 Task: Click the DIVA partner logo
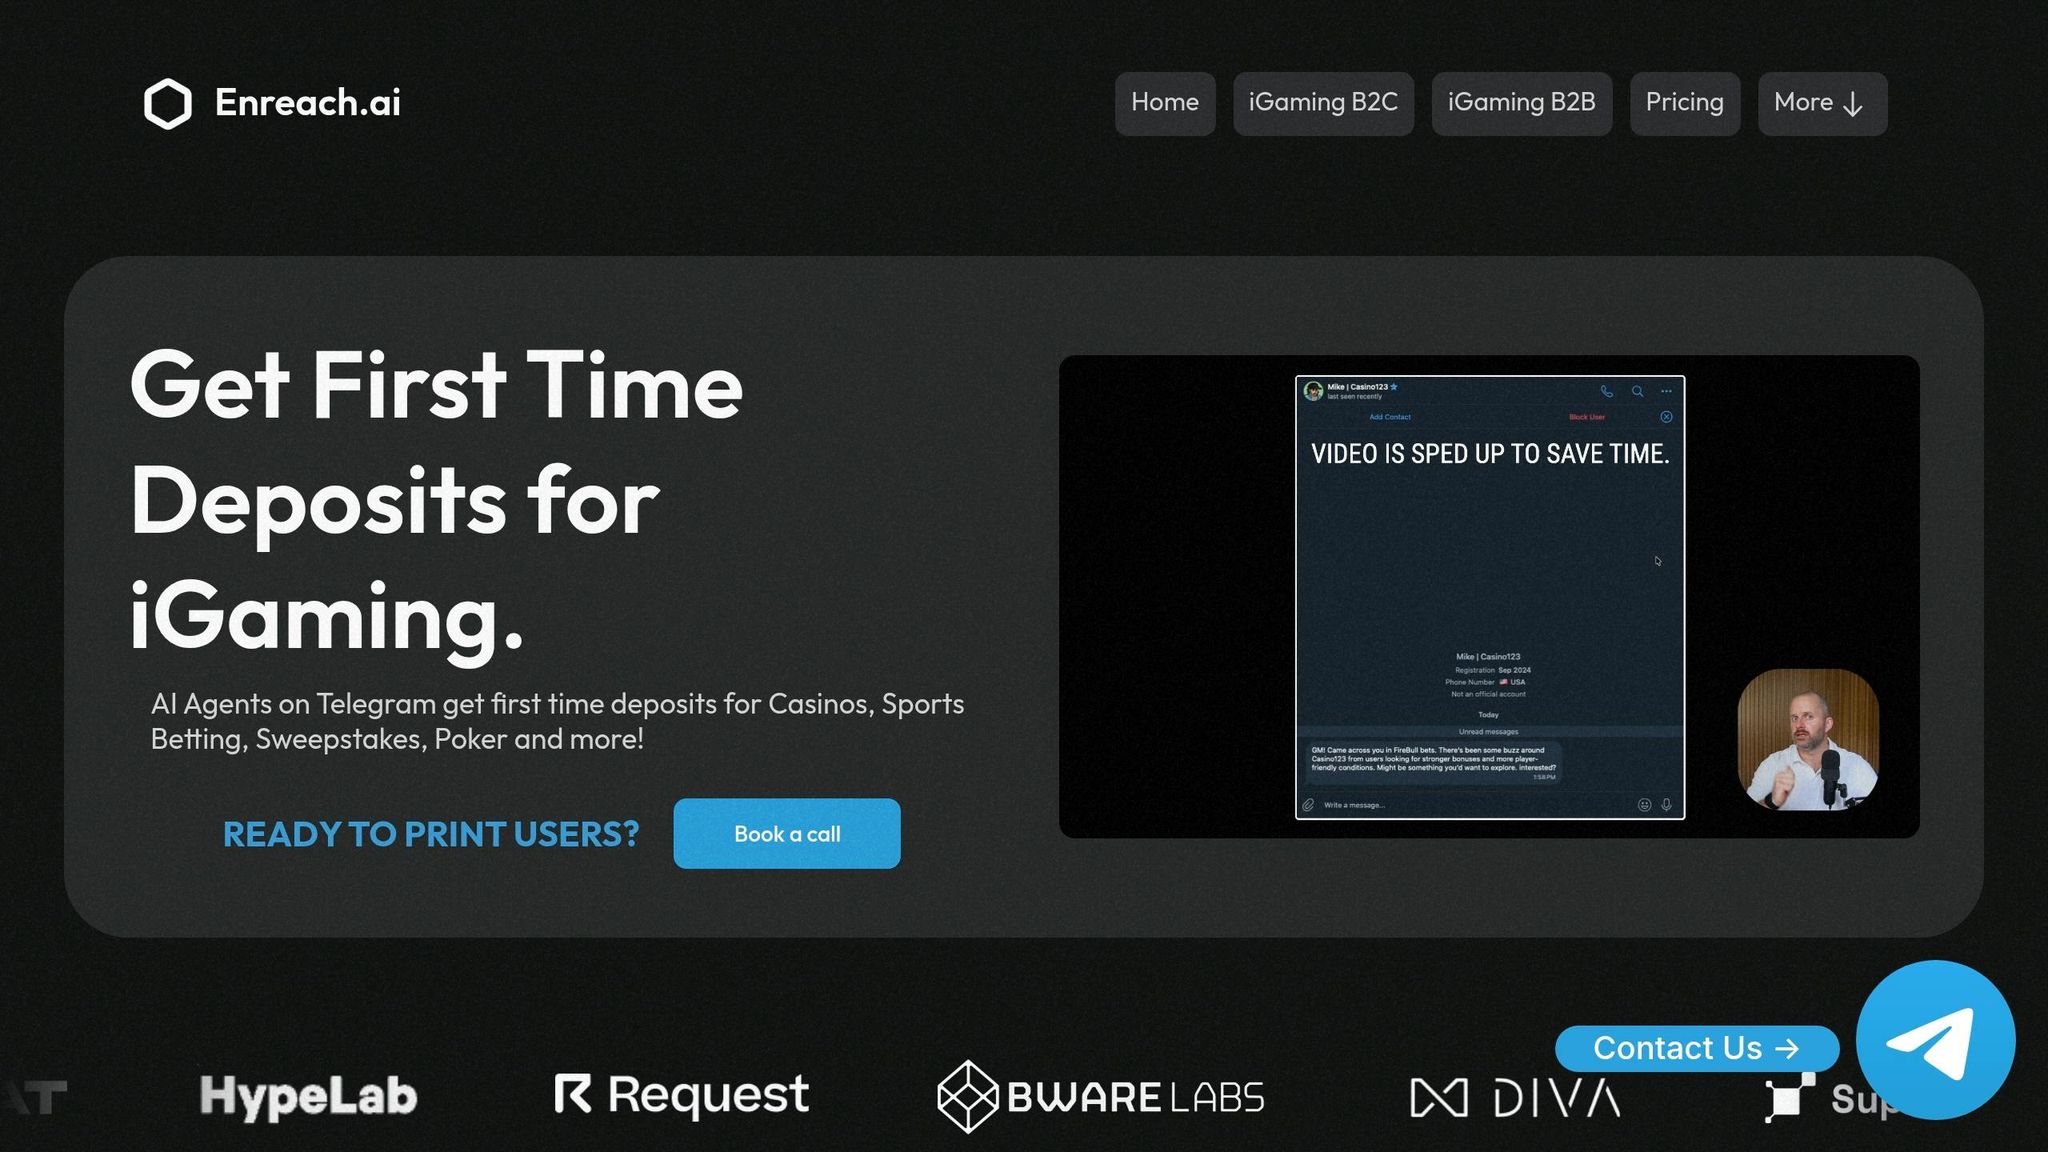pyautogui.click(x=1515, y=1097)
